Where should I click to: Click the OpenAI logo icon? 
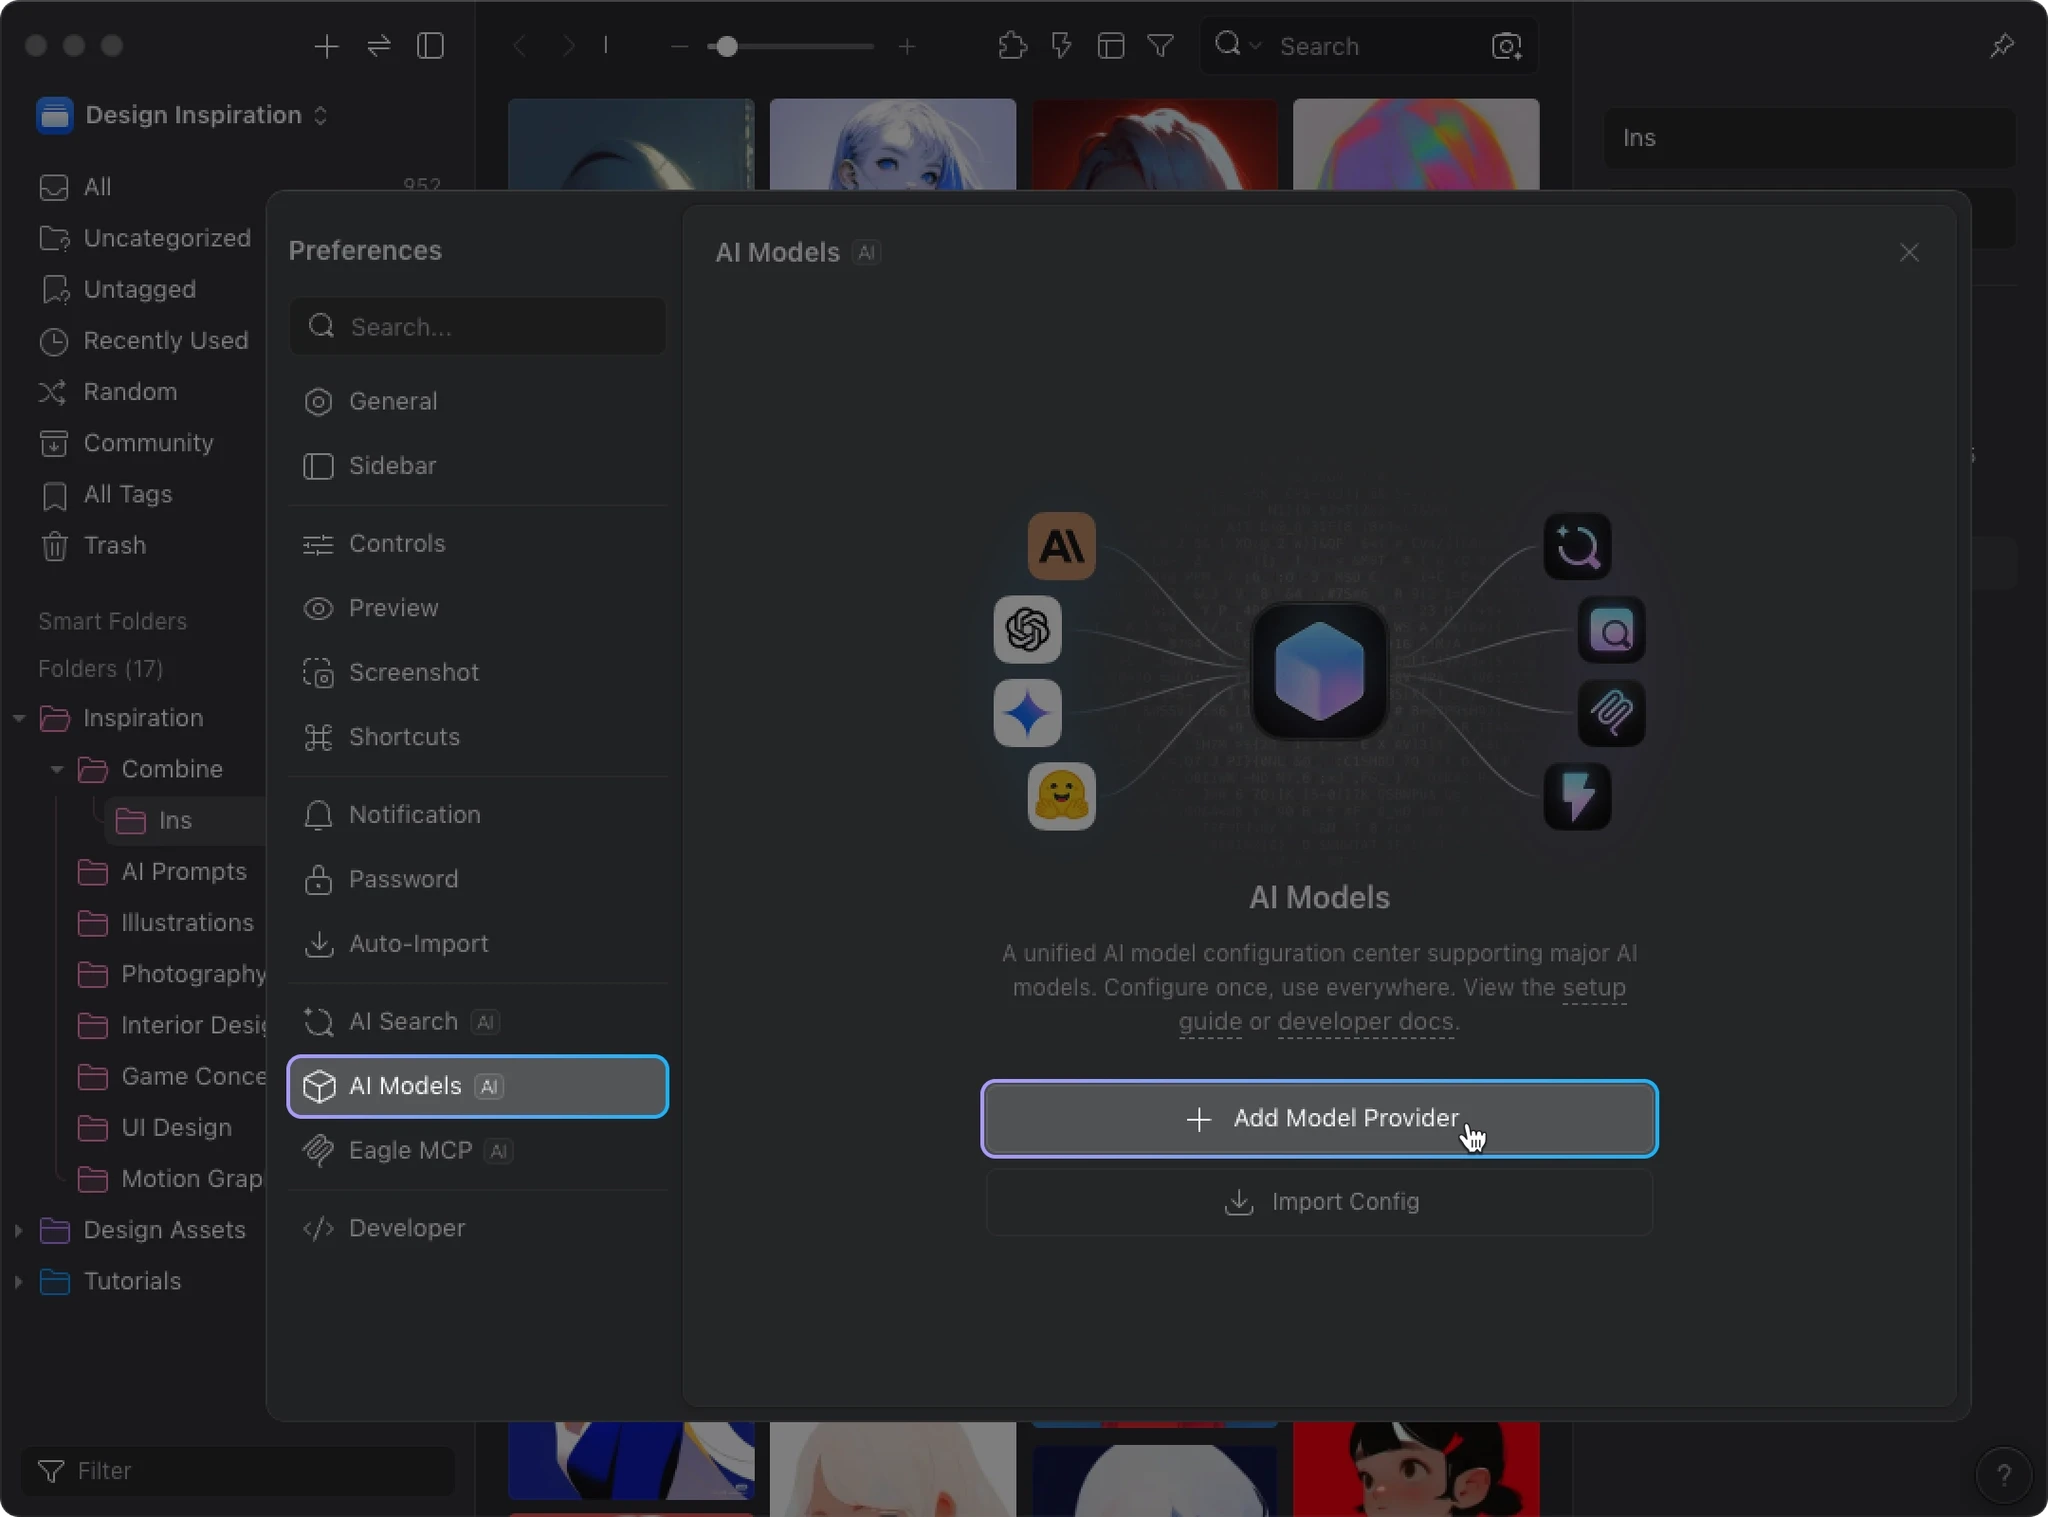(1027, 630)
